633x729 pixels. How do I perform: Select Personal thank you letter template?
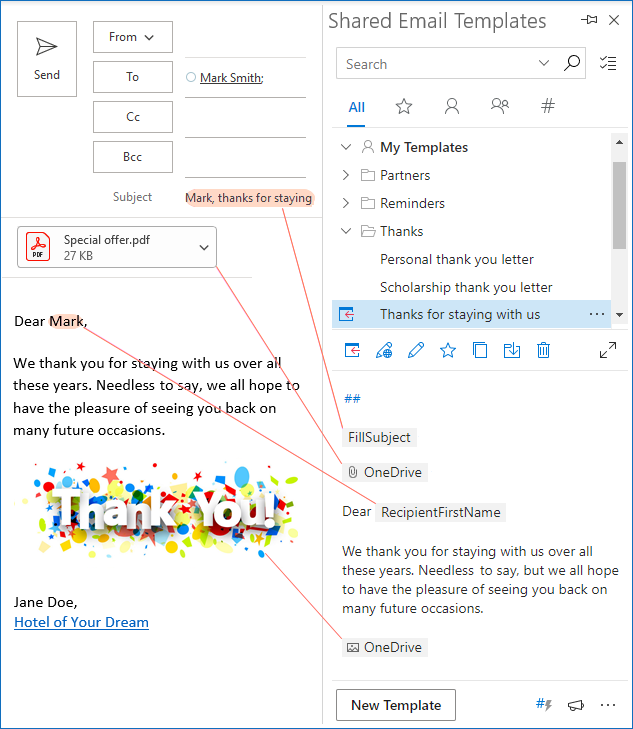click(457, 259)
